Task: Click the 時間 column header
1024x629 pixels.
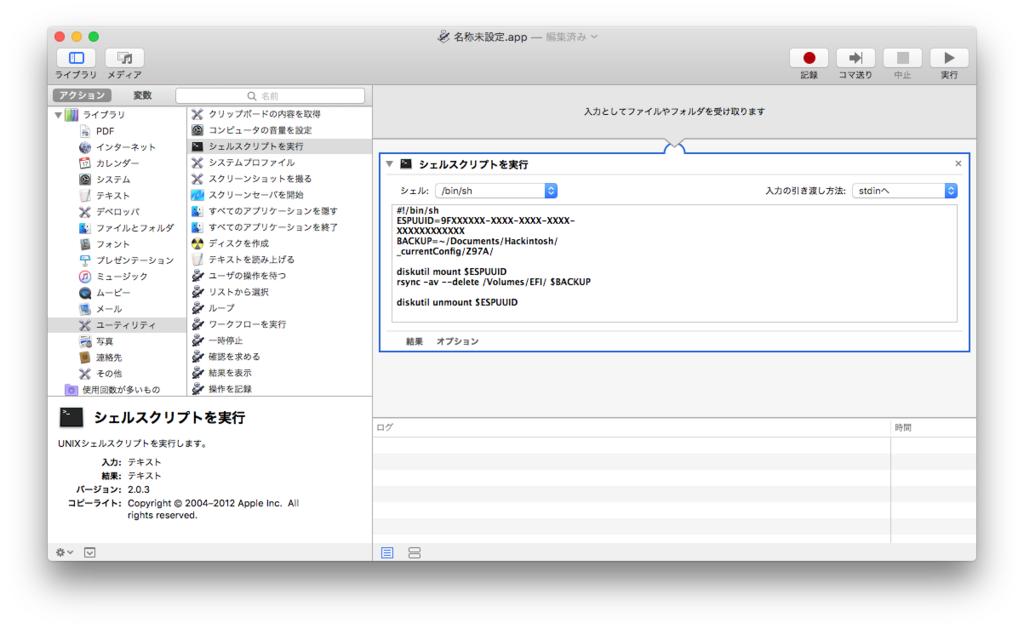Action: coord(933,427)
